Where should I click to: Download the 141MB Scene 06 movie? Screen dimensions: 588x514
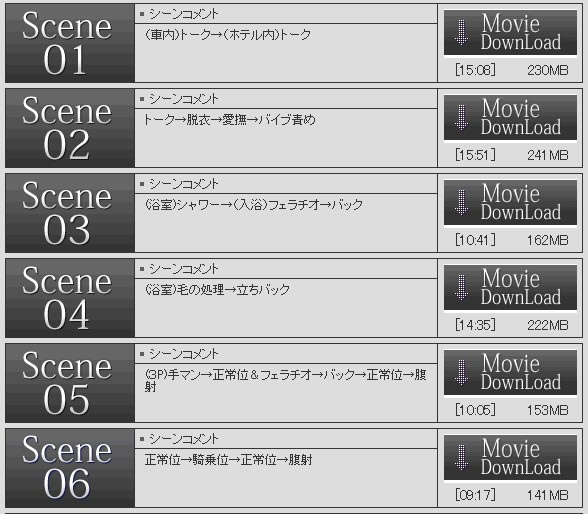pos(510,458)
